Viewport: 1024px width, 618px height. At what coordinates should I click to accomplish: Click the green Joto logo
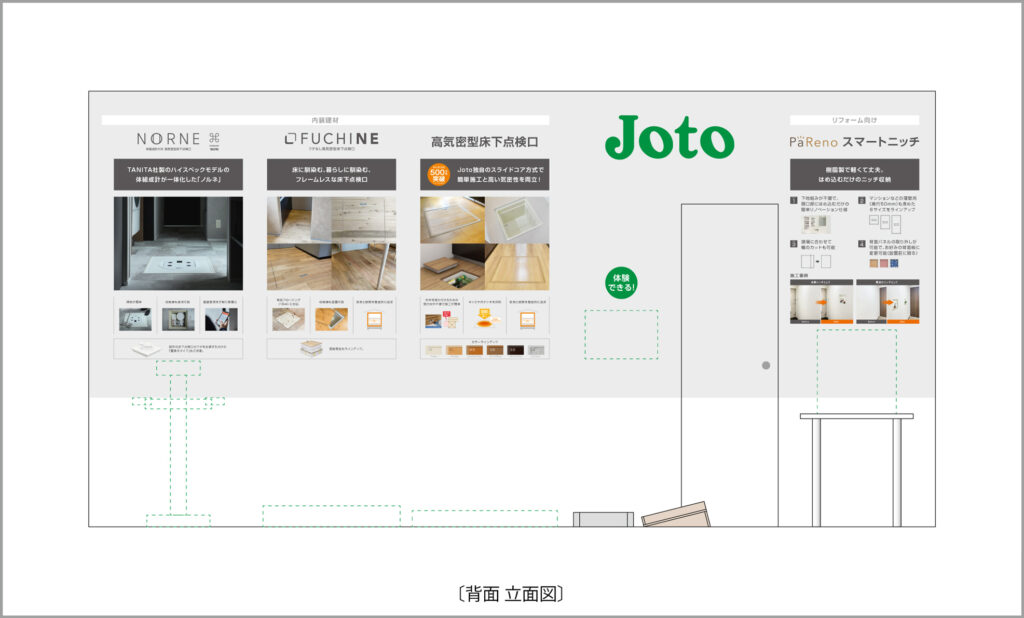[x=669, y=139]
